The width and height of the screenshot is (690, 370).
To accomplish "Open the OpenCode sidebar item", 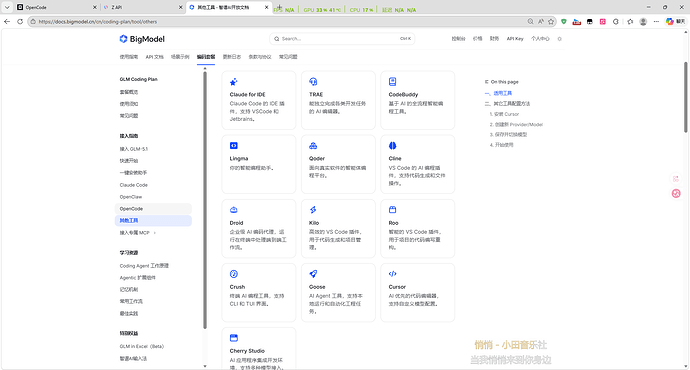I will [x=153, y=209].
